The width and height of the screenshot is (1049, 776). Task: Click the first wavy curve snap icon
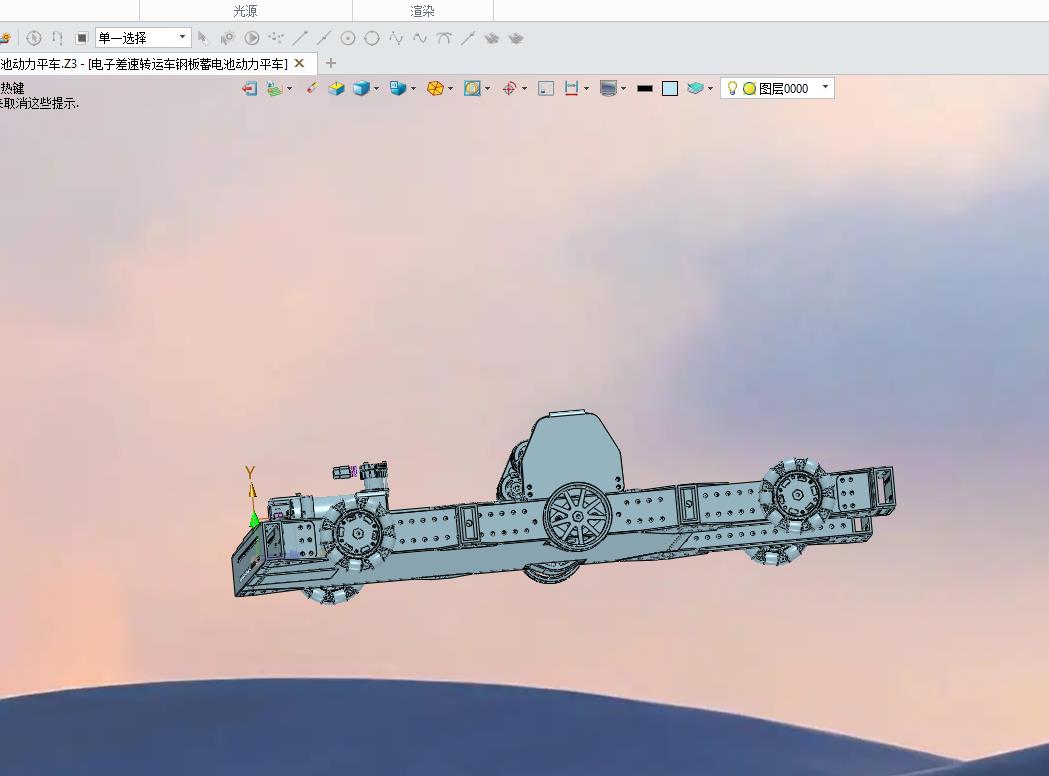(x=396, y=38)
